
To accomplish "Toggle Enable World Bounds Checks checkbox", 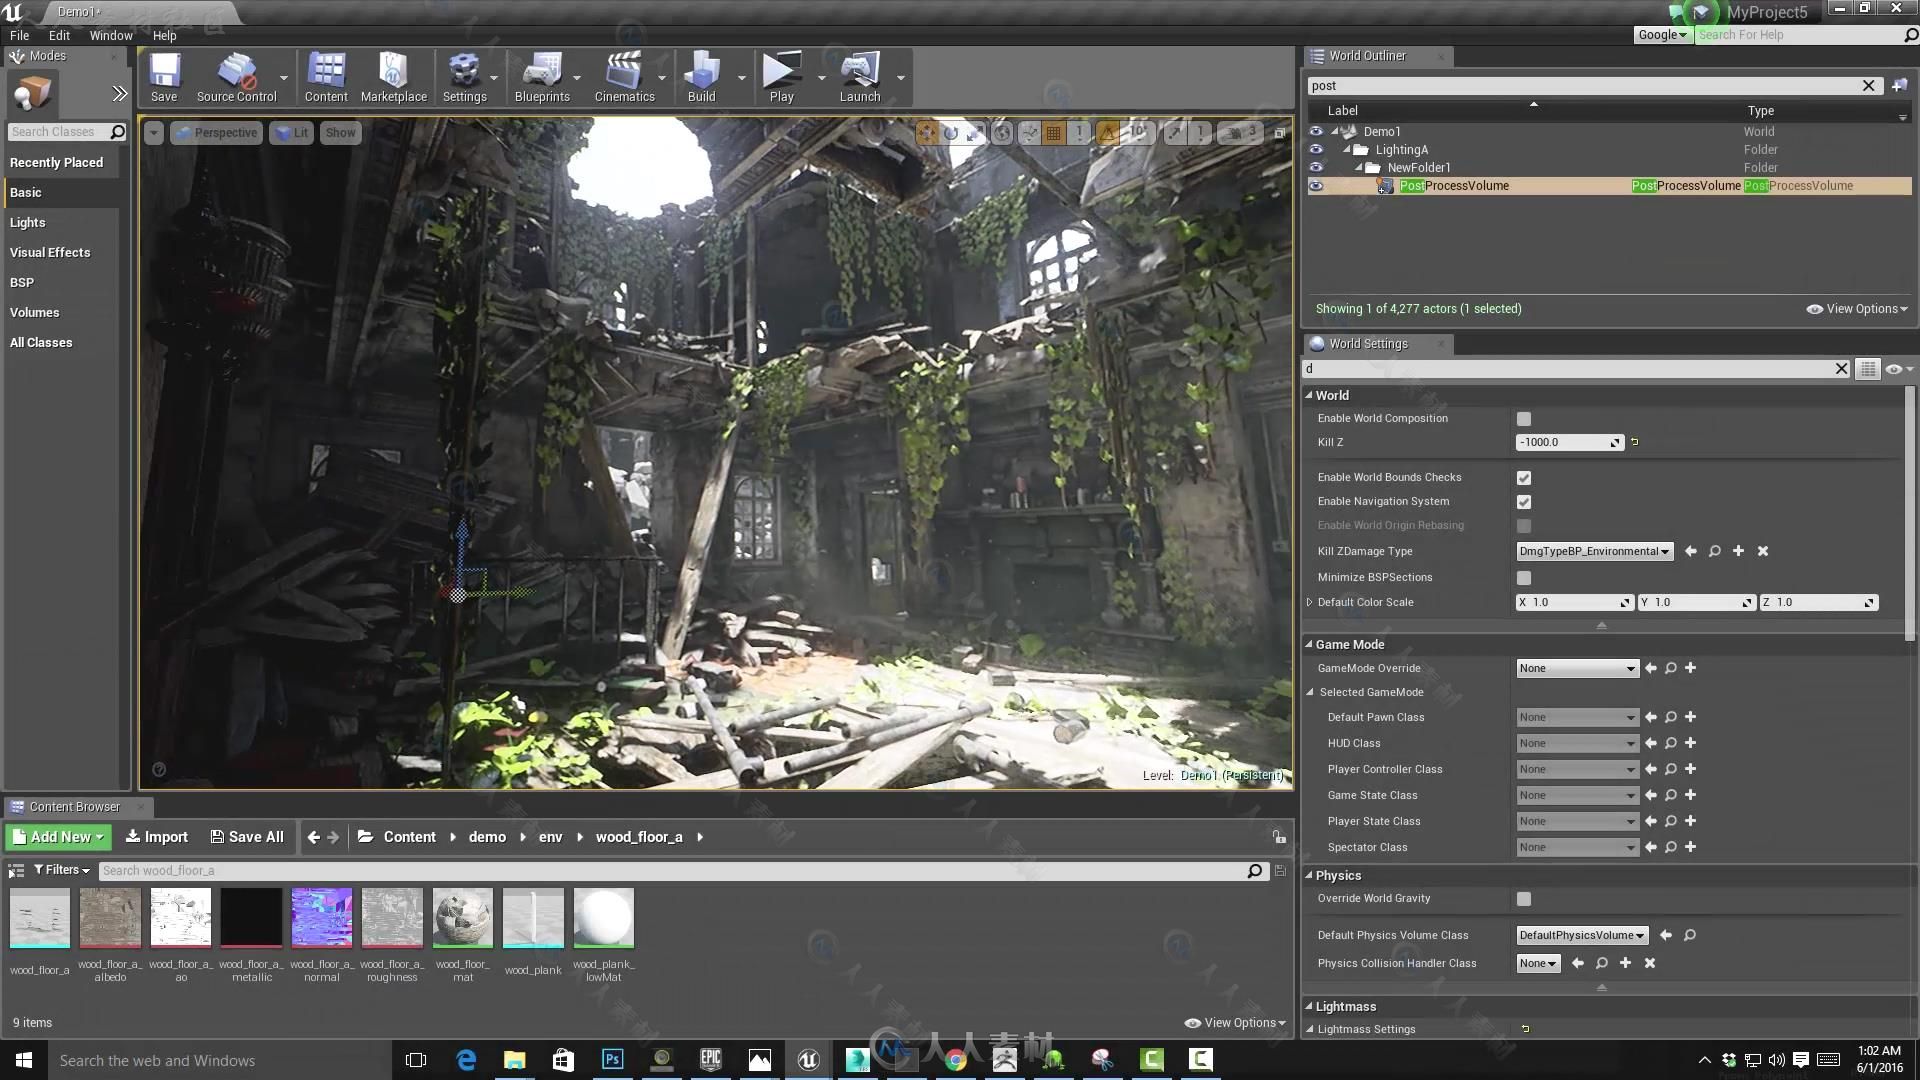I will 1523,478.
